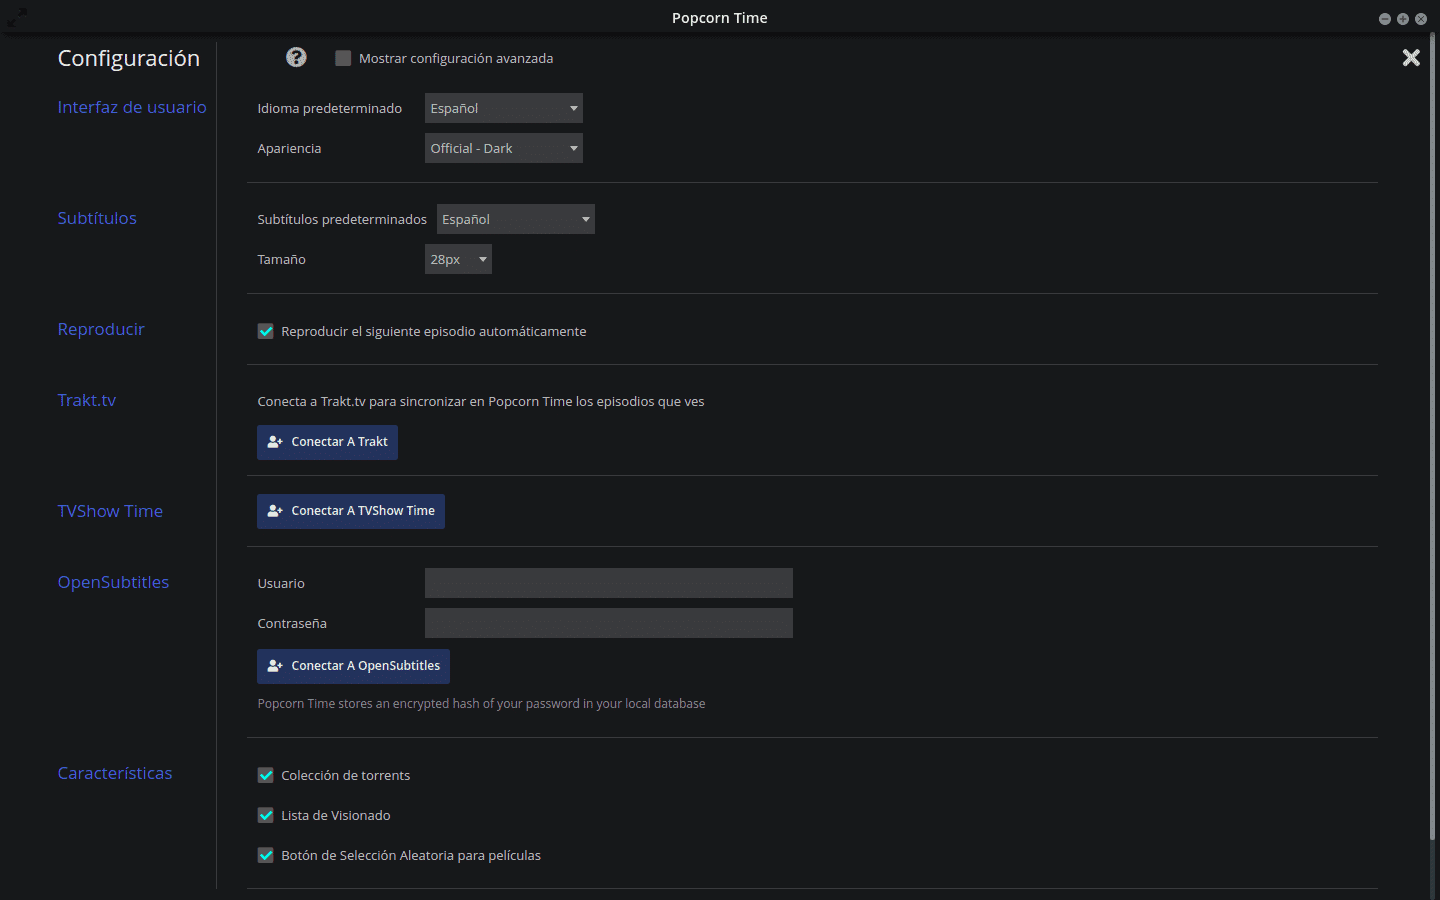Click the vertical scrollbar of settings page
The height and width of the screenshot is (900, 1440).
pos(1432,437)
